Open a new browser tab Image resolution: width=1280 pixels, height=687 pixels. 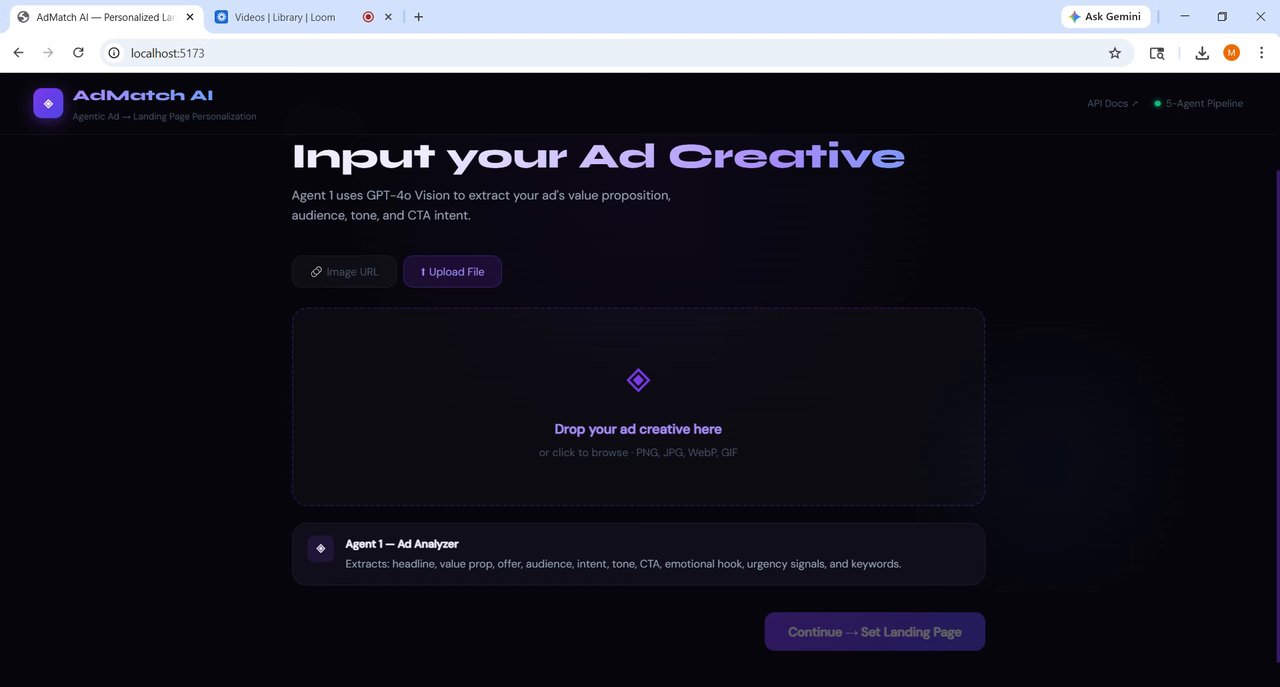tap(418, 17)
